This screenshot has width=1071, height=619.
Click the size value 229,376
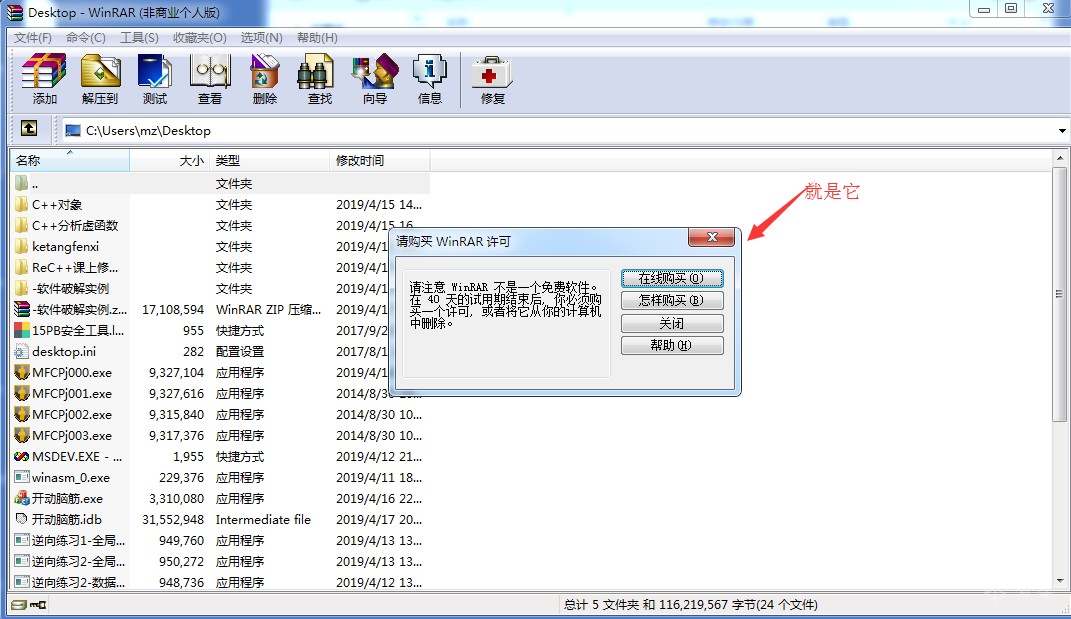182,478
